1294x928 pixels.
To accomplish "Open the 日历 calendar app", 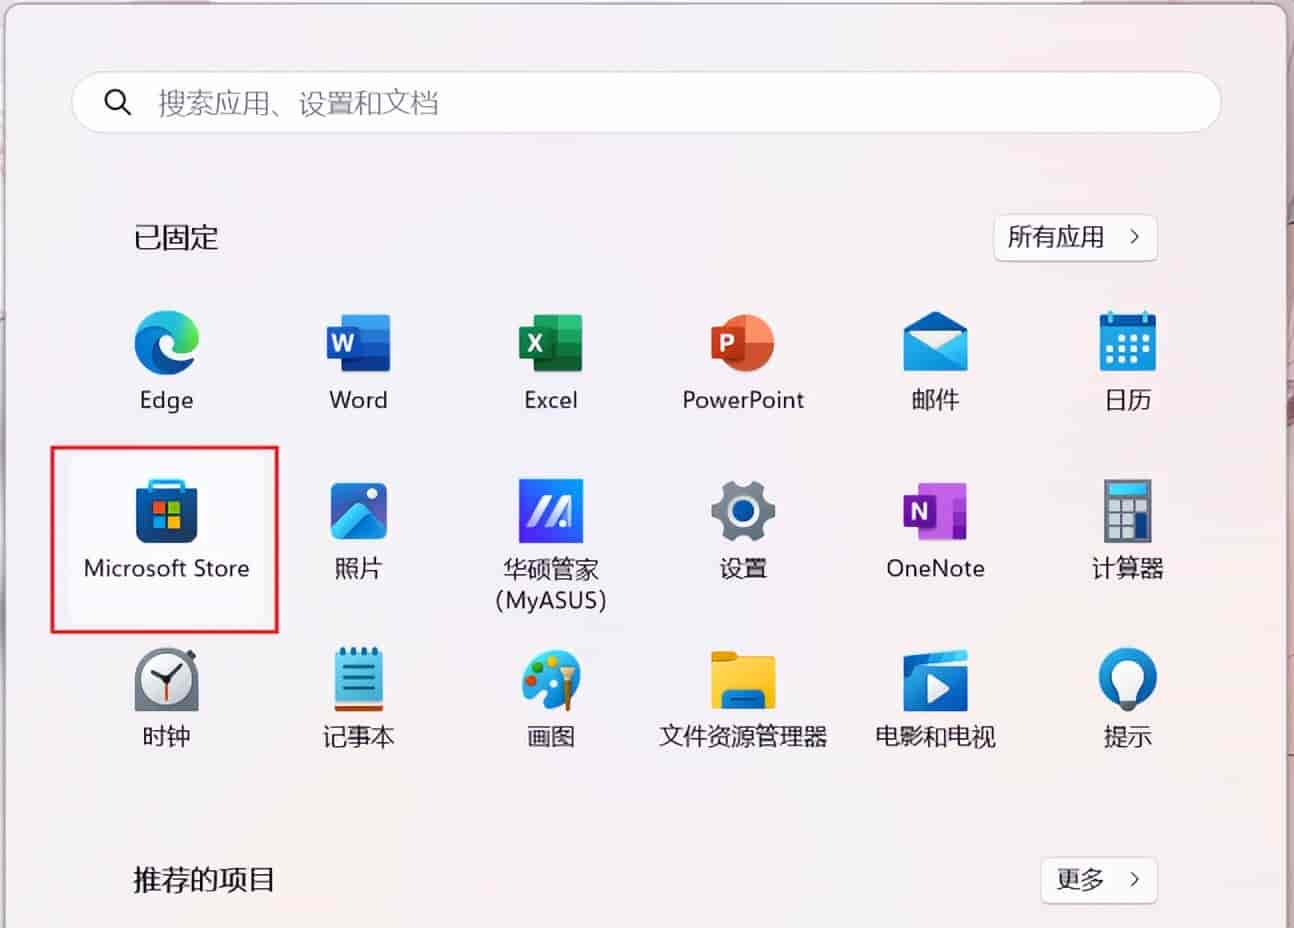I will (1127, 343).
